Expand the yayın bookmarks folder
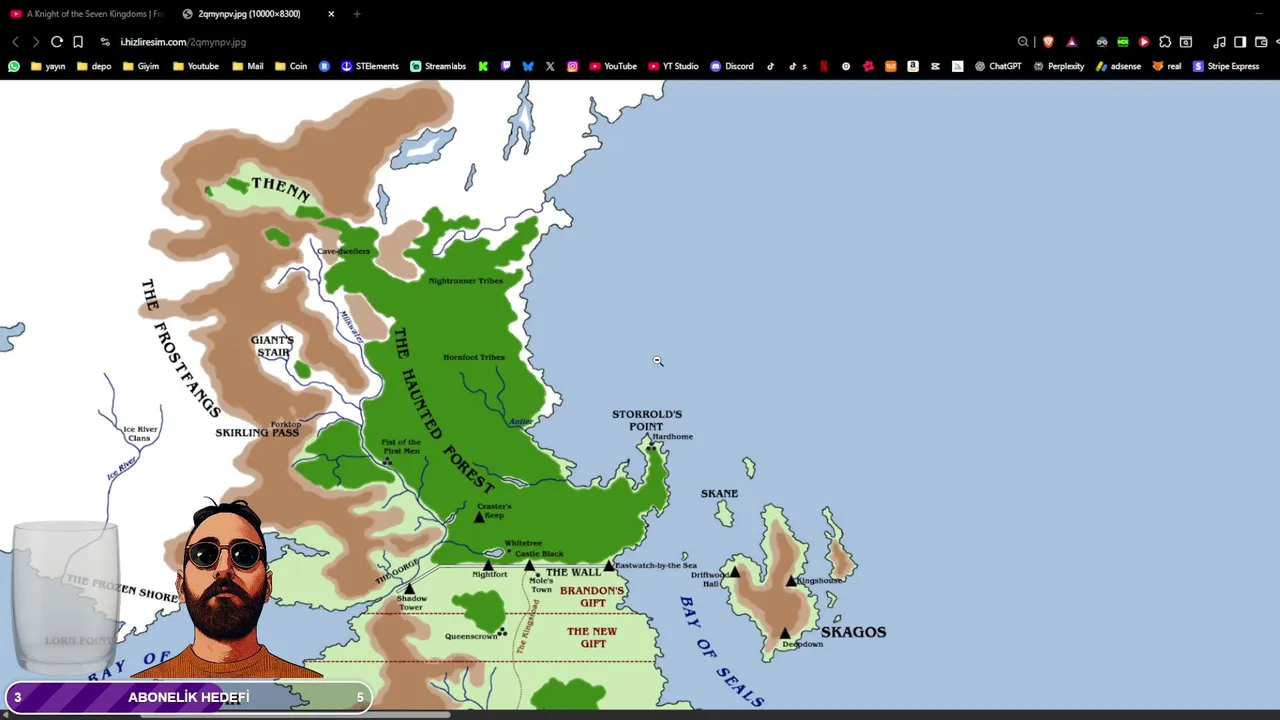Image resolution: width=1280 pixels, height=720 pixels. pos(48,66)
